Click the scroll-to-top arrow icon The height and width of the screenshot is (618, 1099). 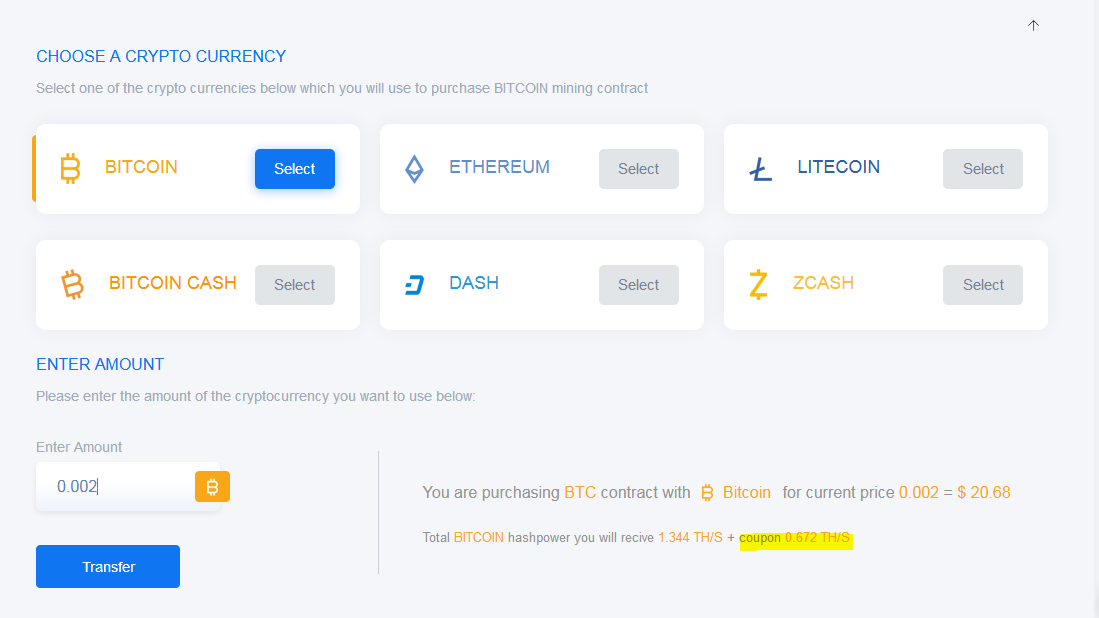pos(1033,25)
